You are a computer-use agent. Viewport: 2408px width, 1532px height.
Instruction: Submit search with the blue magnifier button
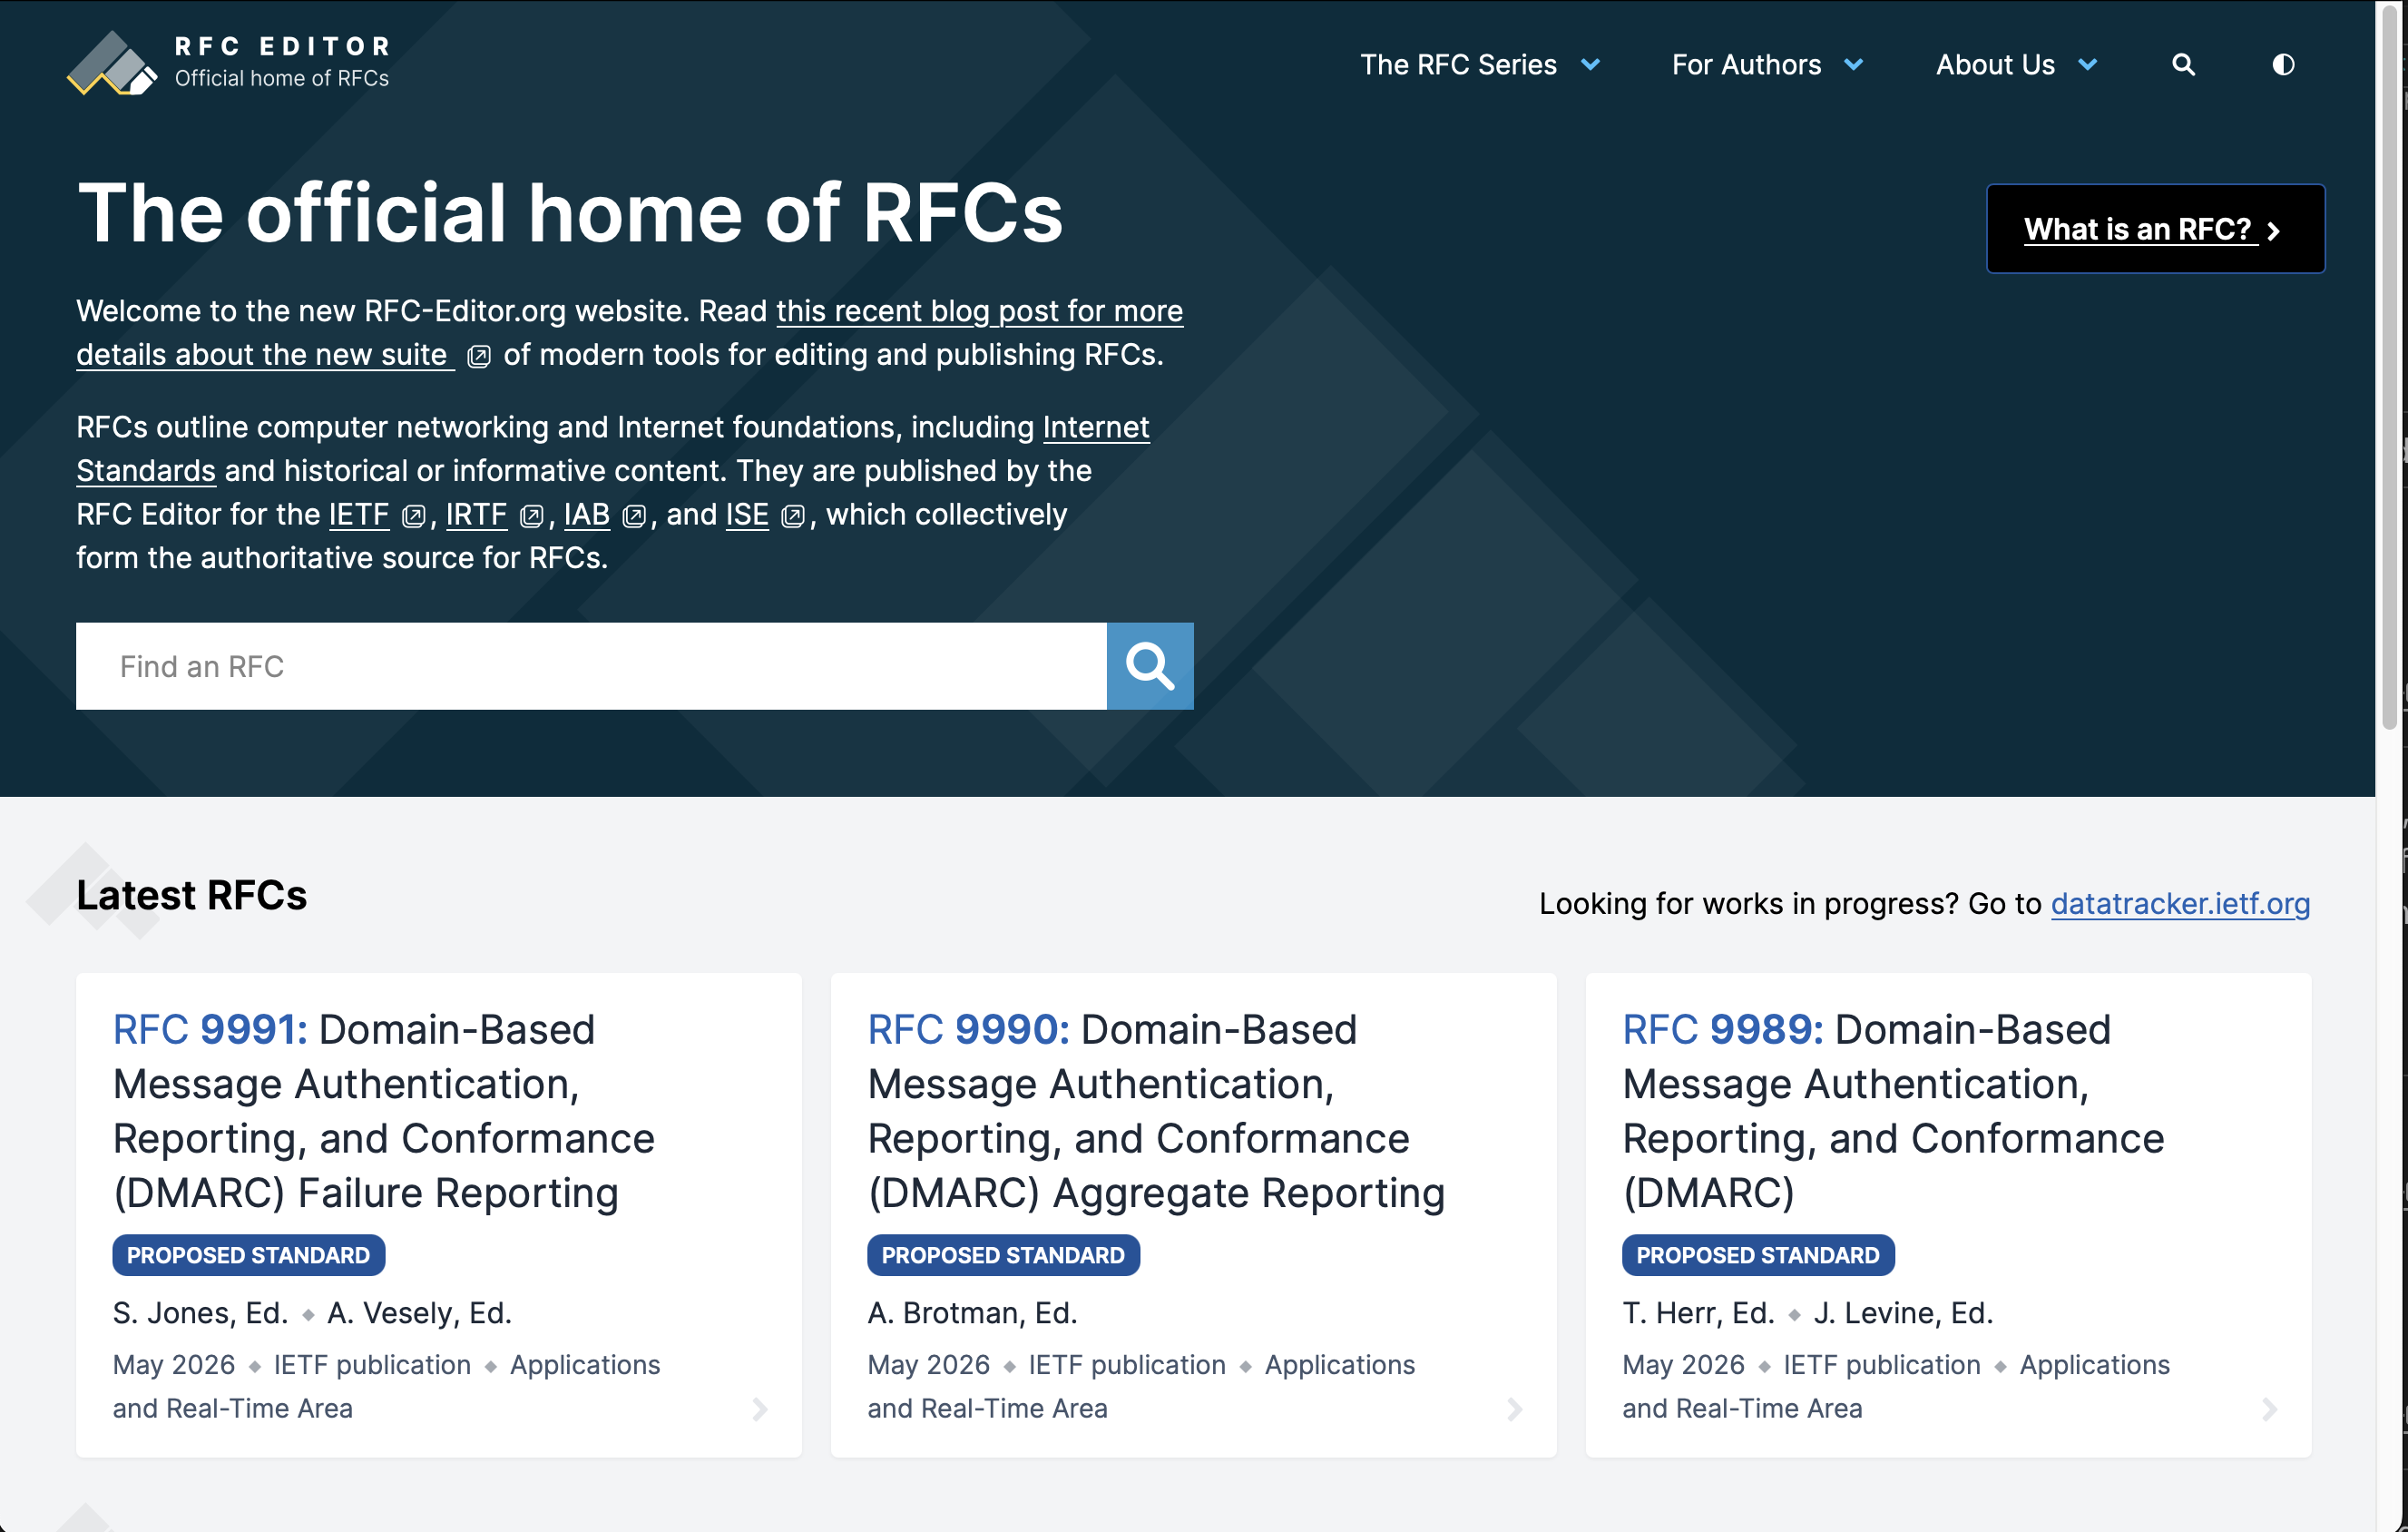tap(1150, 666)
